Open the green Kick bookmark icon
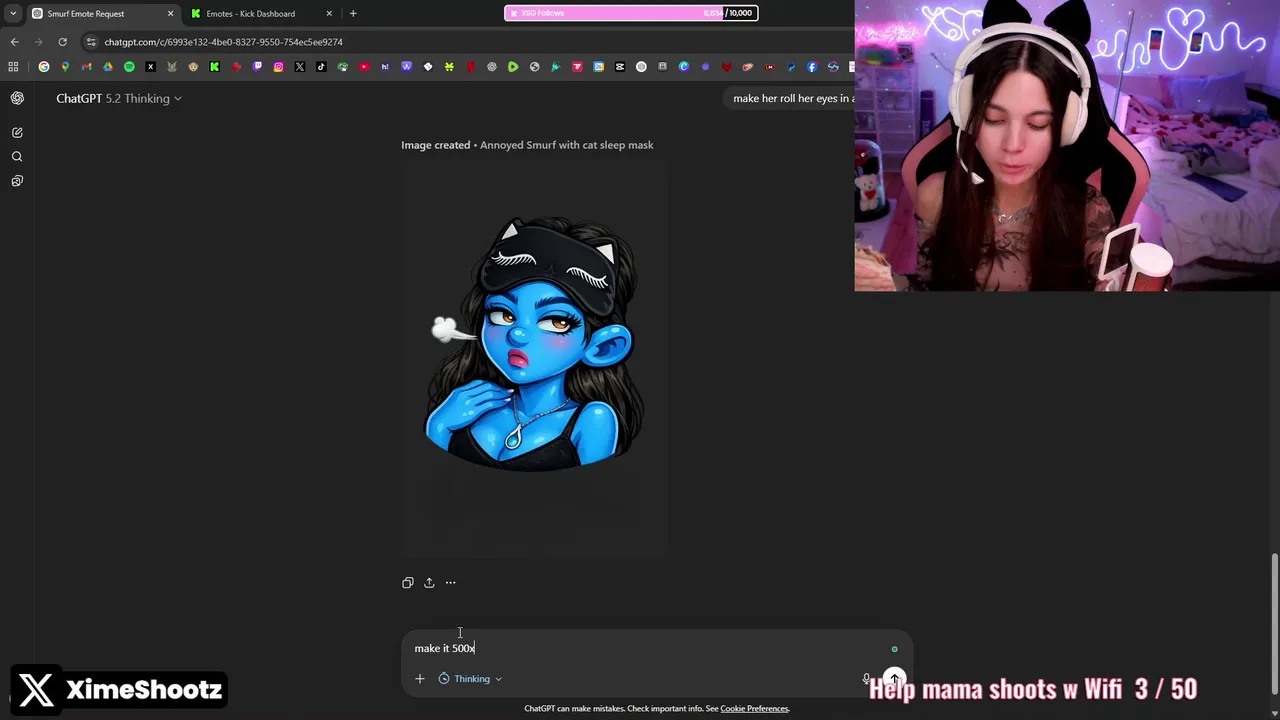 214,67
